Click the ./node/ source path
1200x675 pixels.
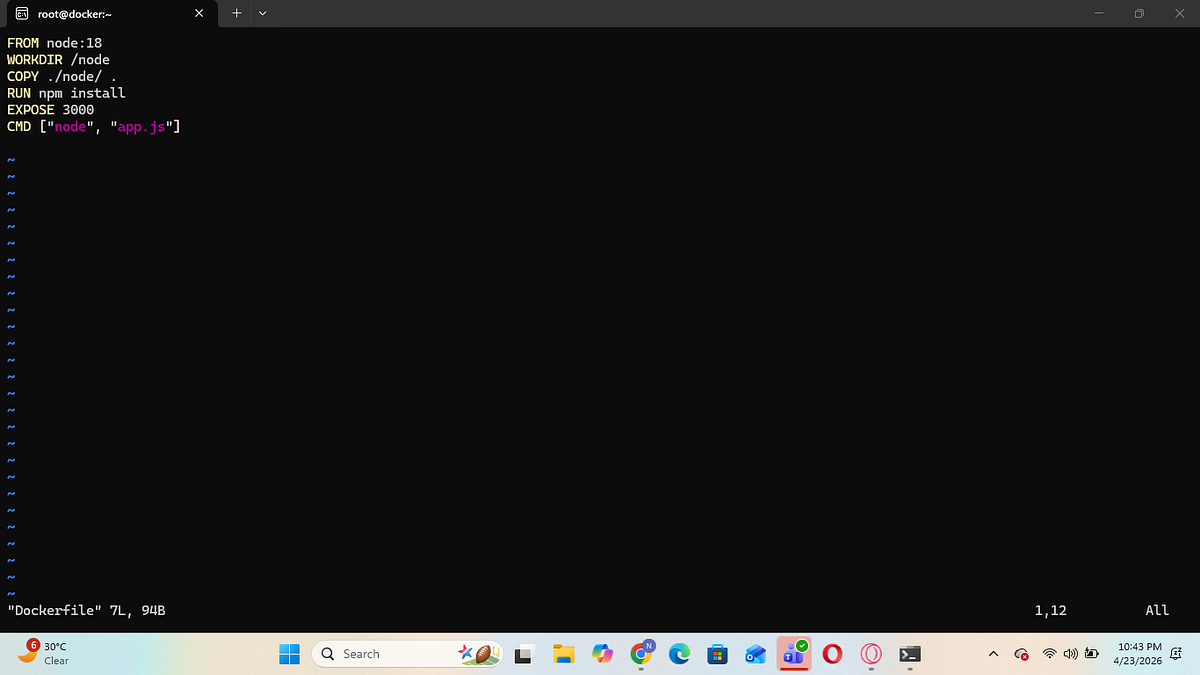[x=75, y=77]
